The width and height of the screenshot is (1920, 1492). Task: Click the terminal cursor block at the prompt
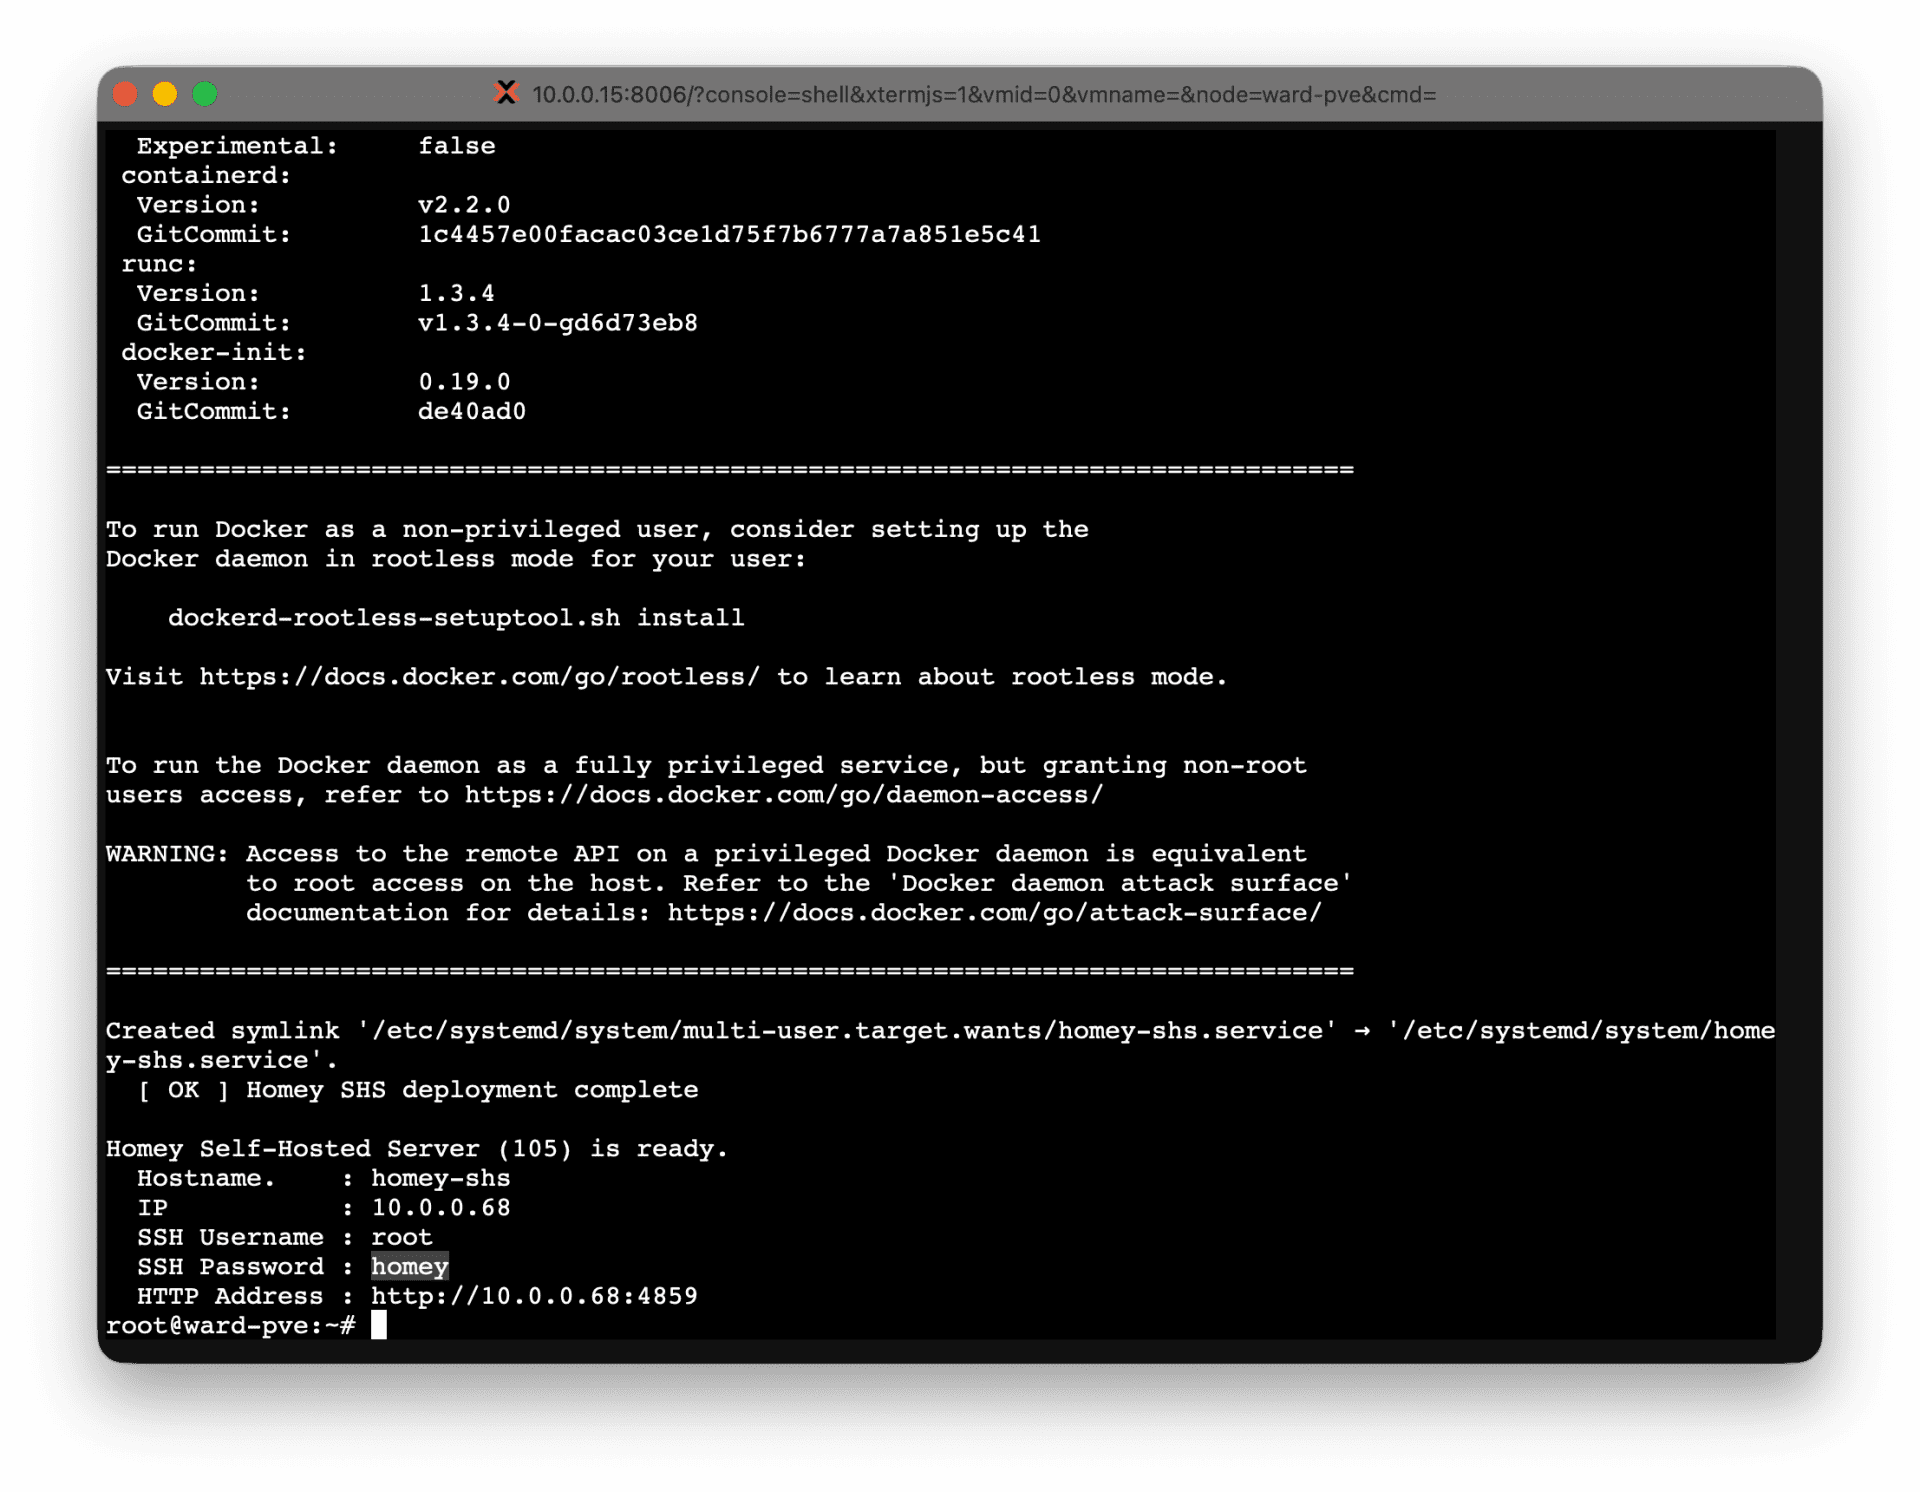point(379,1326)
